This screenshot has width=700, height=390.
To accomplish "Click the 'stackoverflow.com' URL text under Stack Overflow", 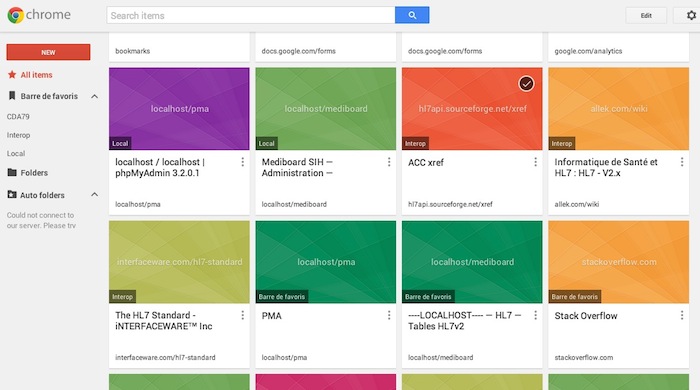I will coord(583,357).
